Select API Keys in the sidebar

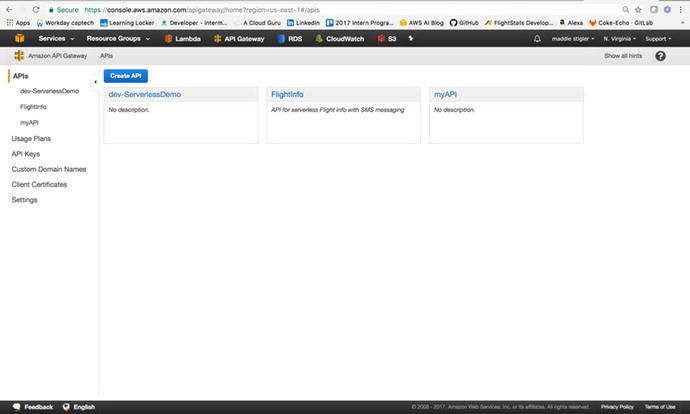[25, 154]
